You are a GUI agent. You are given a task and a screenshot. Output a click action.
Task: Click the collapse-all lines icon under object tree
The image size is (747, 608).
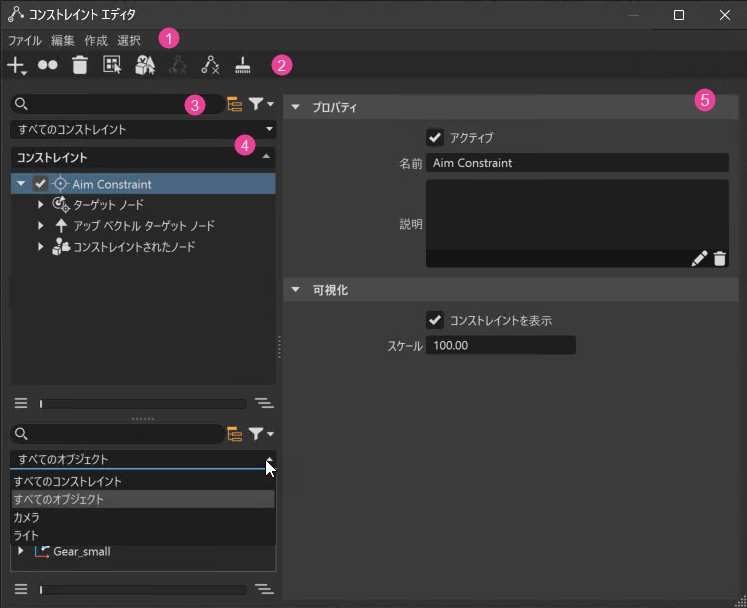20,589
